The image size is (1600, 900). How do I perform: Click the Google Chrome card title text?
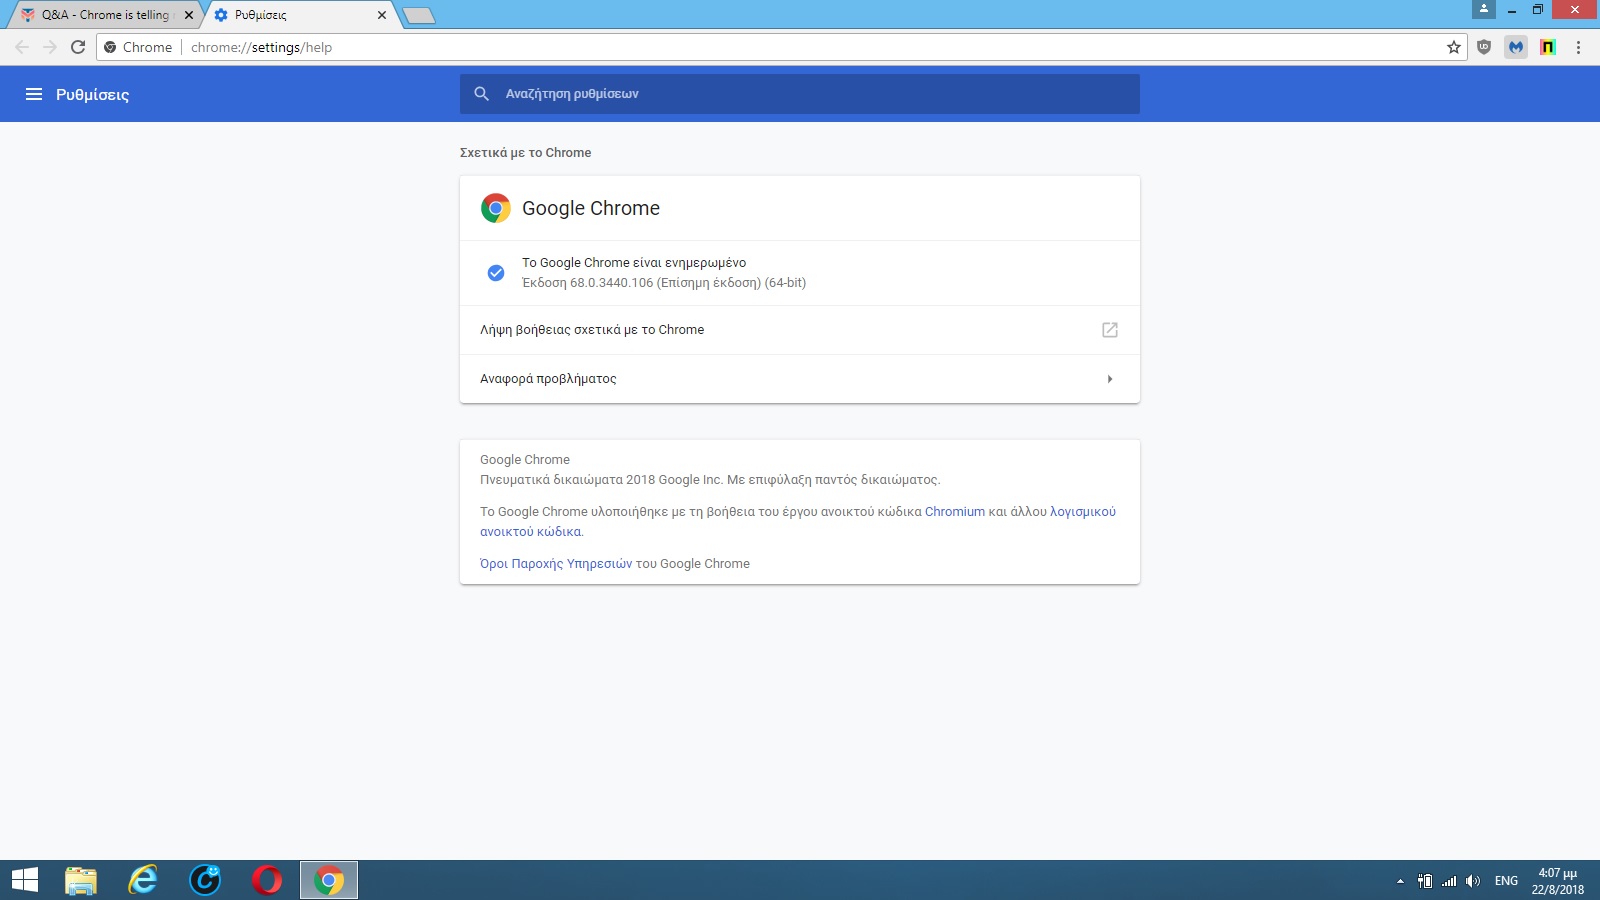591,208
